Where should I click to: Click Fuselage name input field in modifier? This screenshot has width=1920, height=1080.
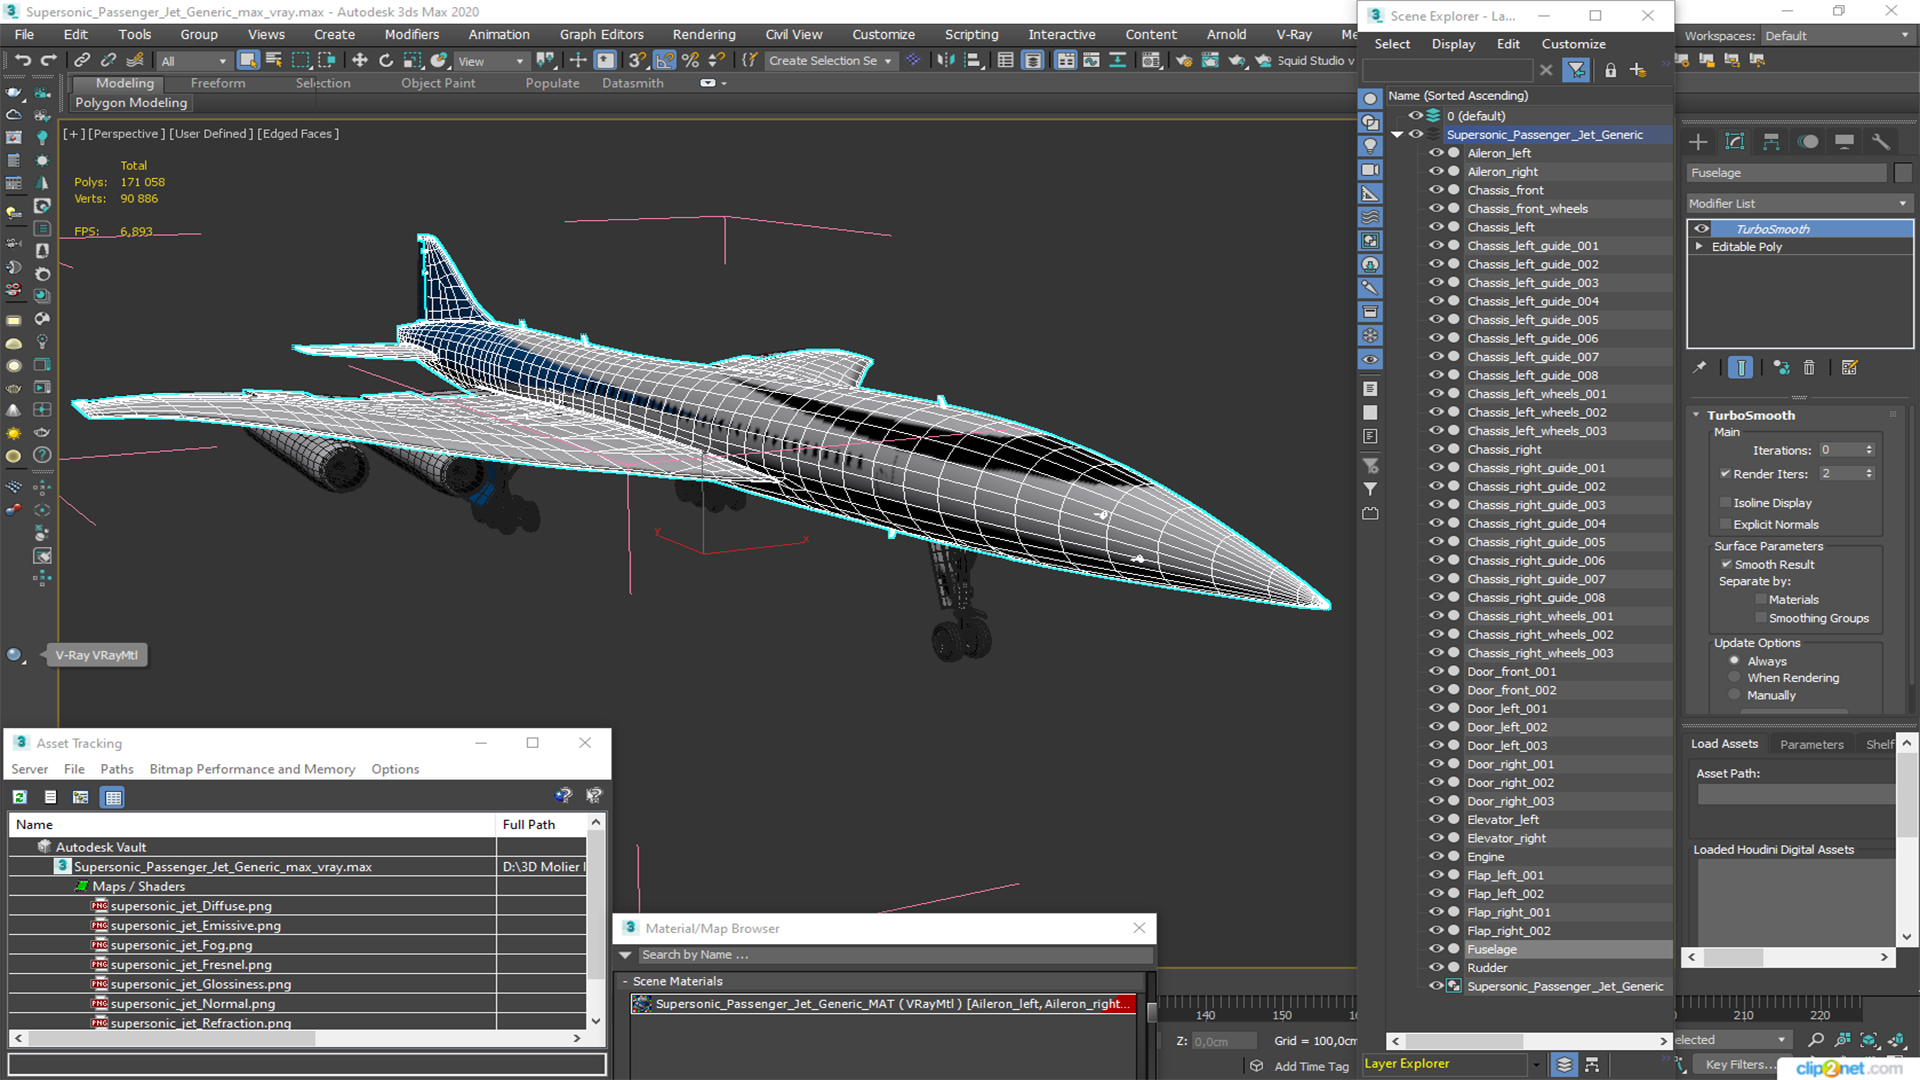coord(1789,173)
